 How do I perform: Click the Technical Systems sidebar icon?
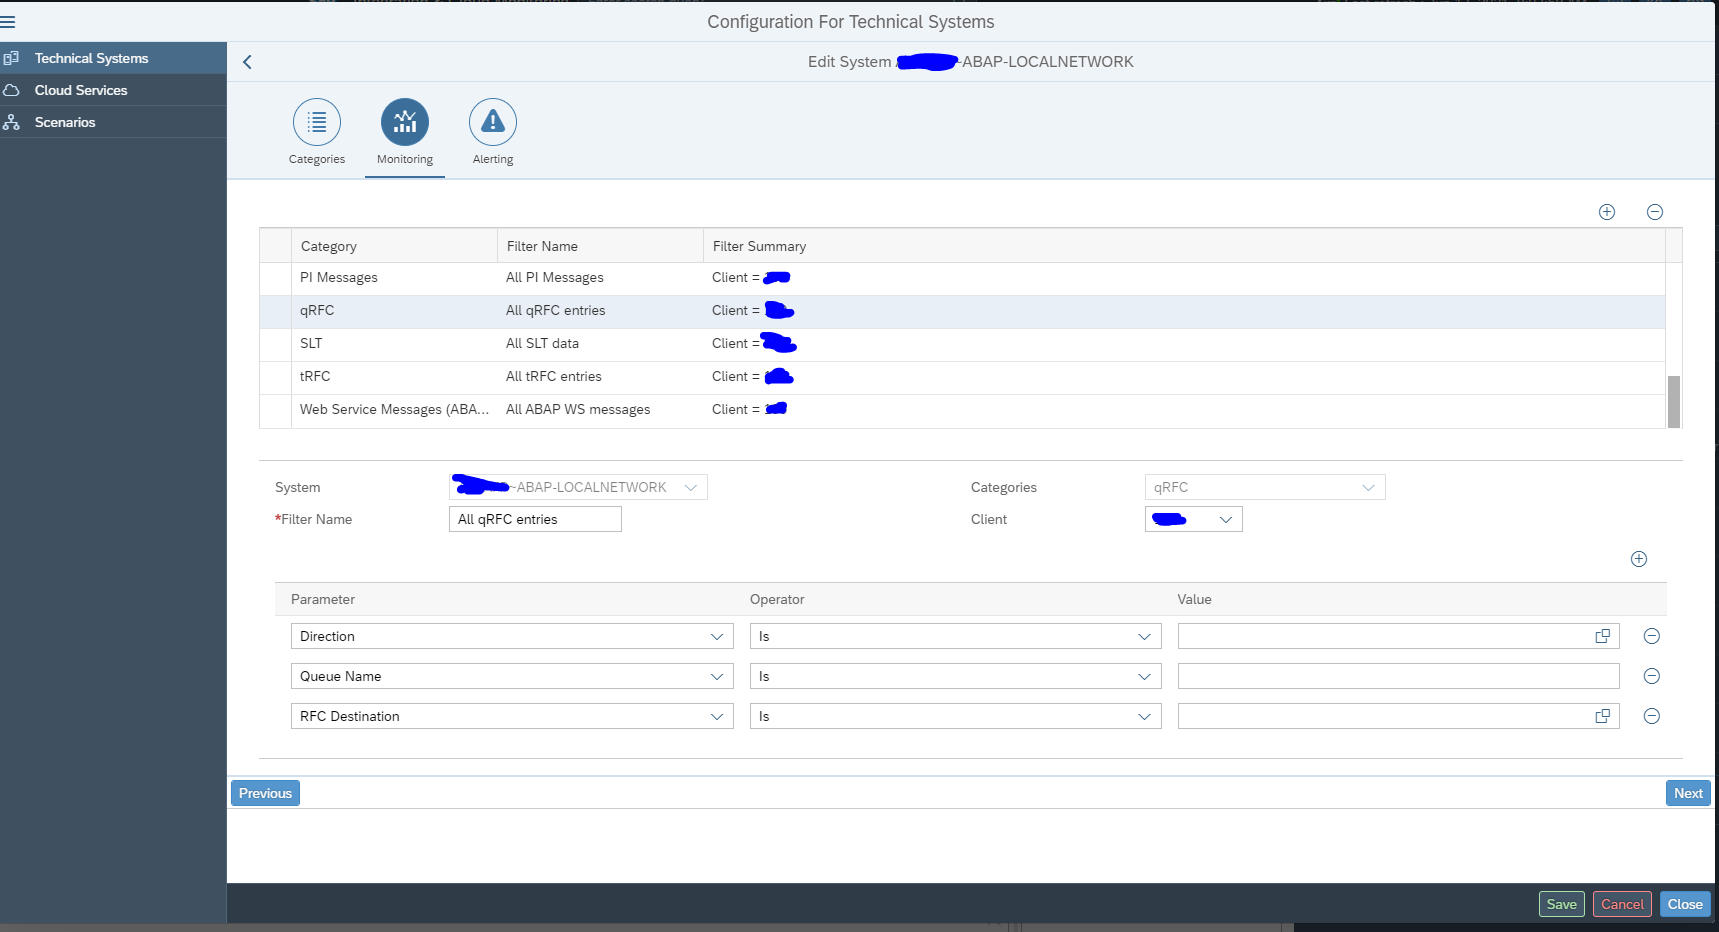click(11, 58)
